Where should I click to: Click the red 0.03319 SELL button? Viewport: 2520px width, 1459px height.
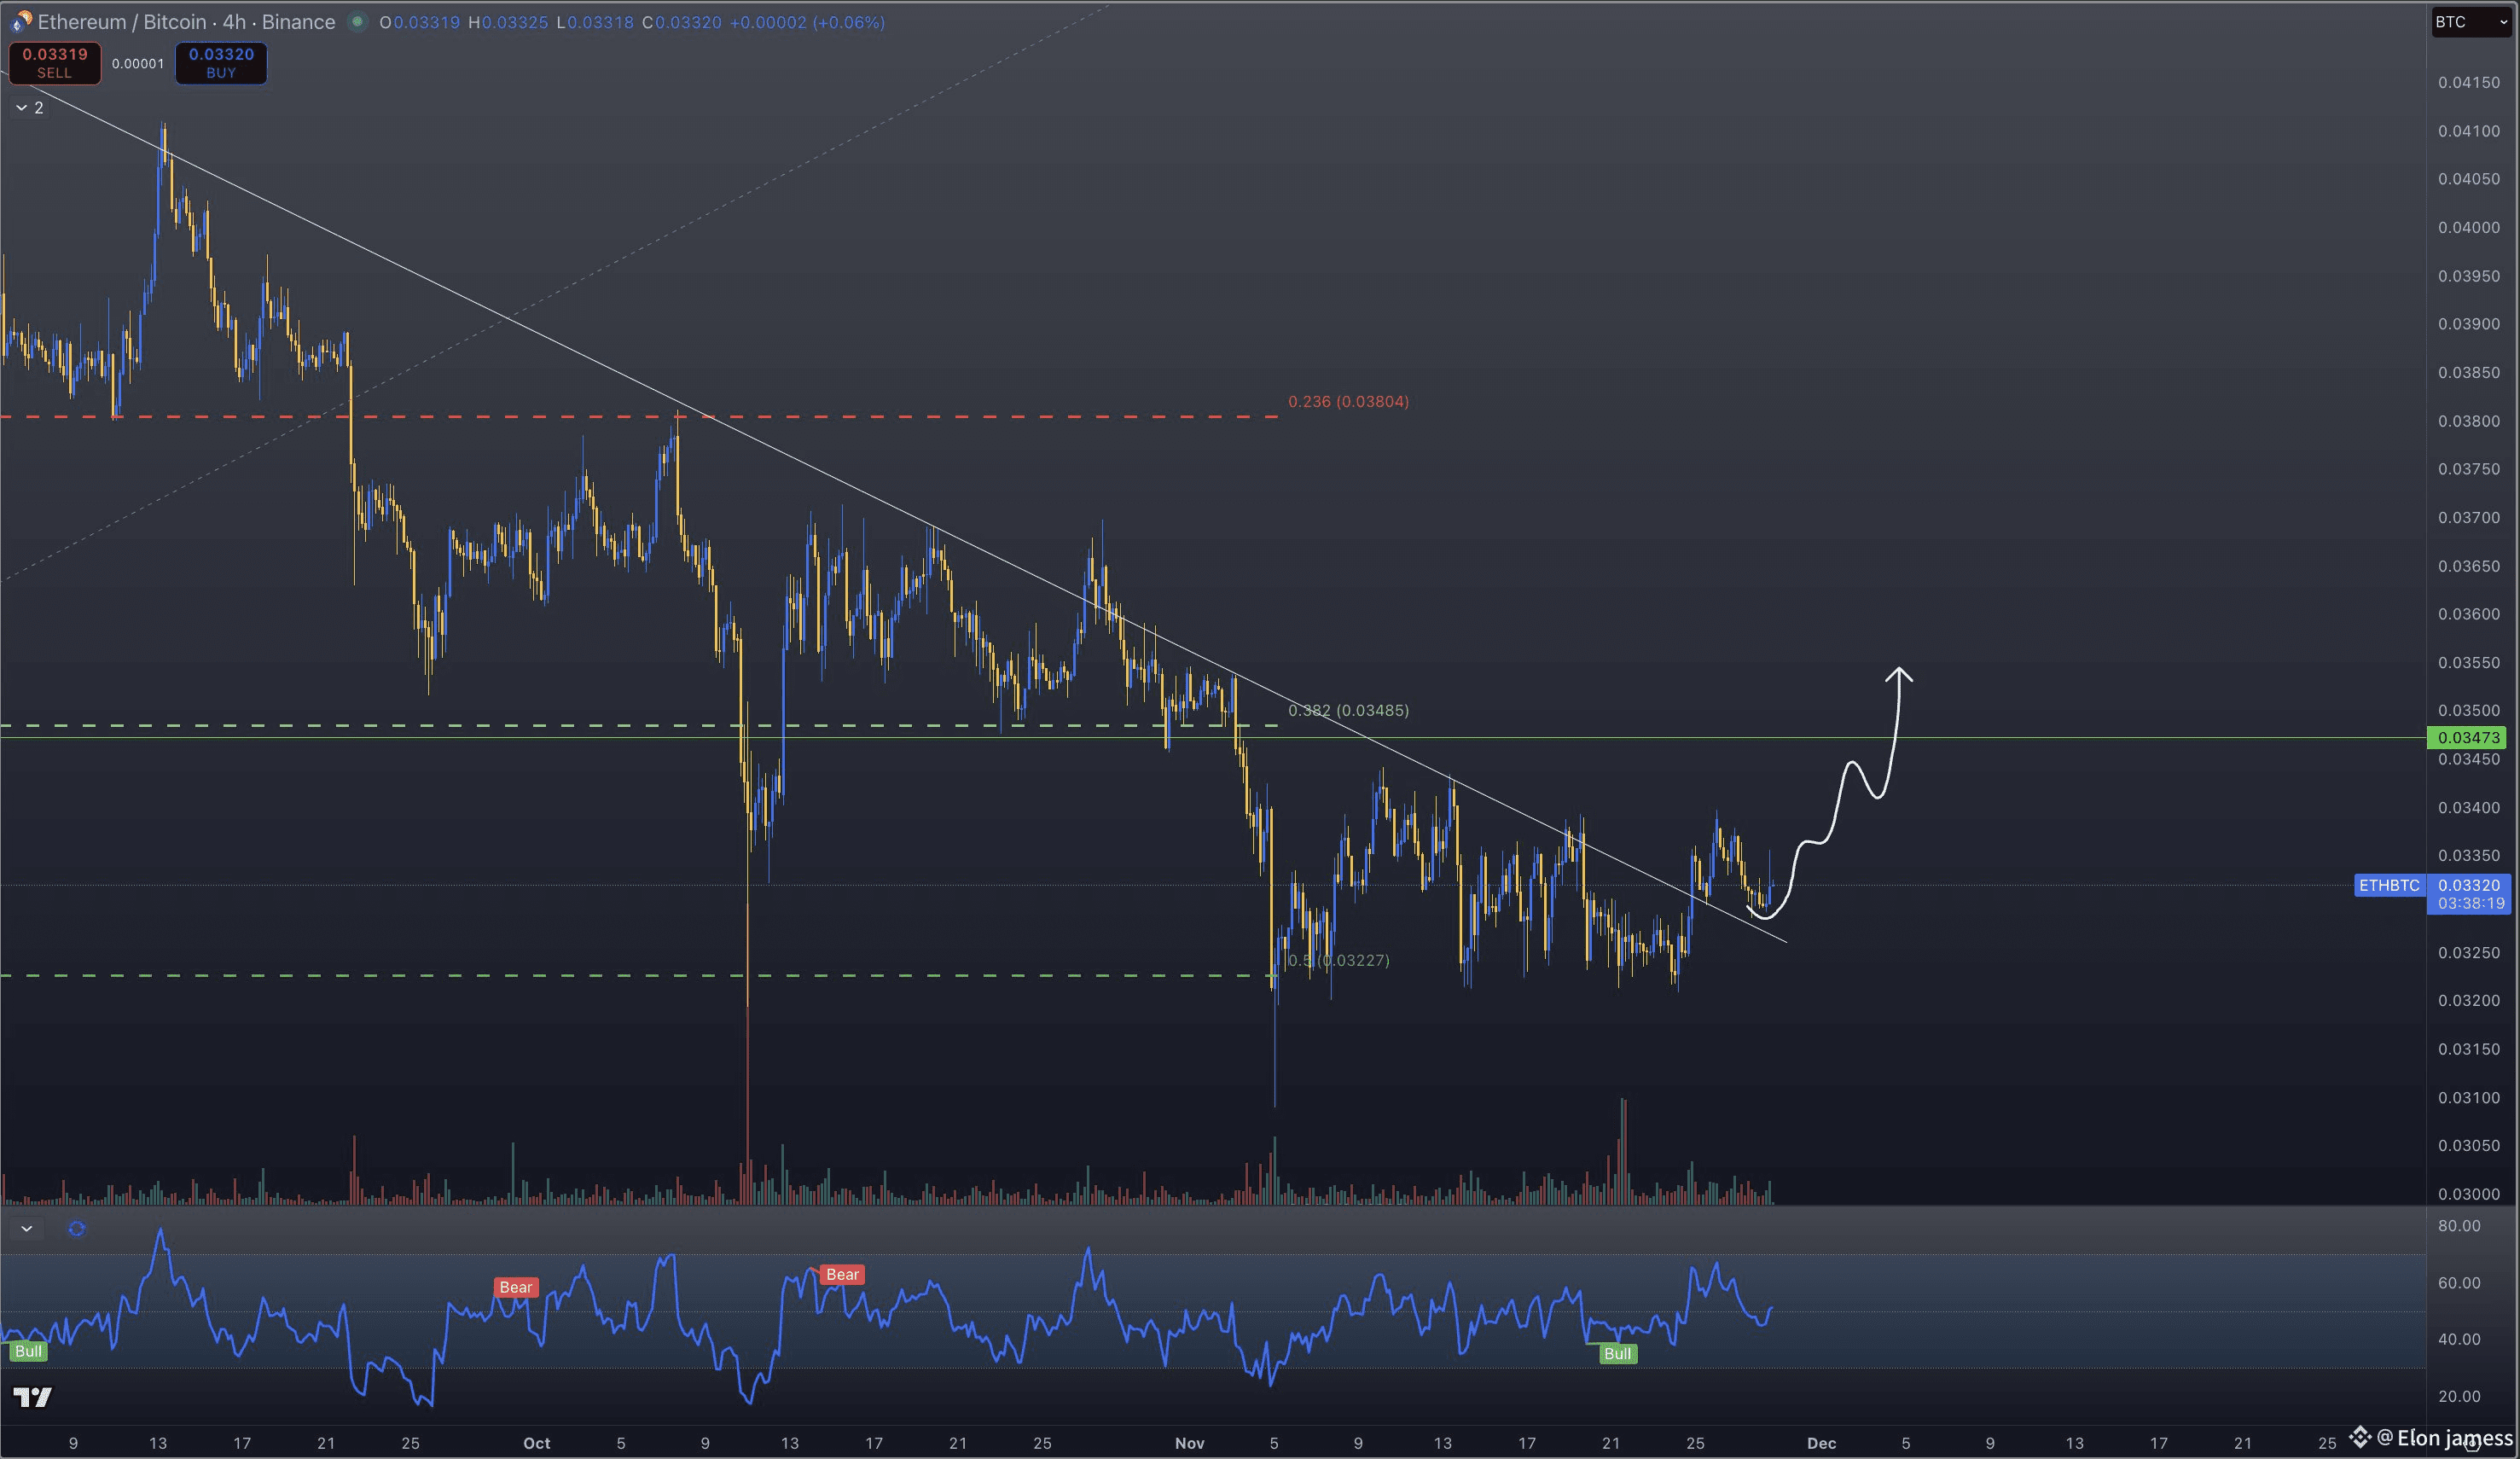point(55,62)
